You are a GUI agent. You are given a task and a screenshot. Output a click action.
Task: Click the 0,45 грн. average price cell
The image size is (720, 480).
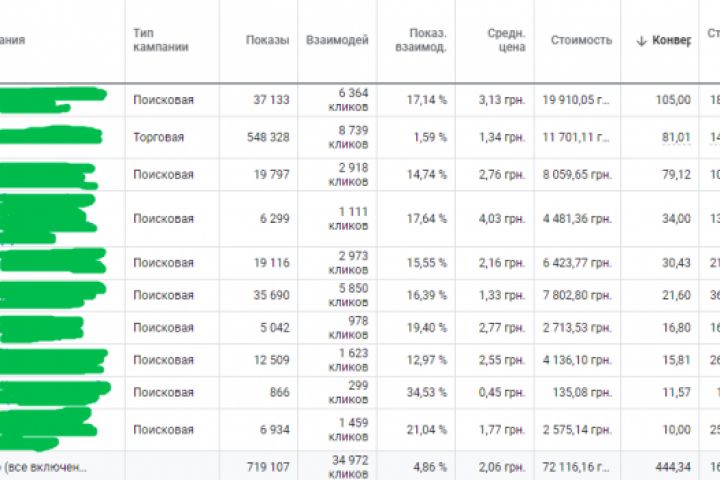501,394
